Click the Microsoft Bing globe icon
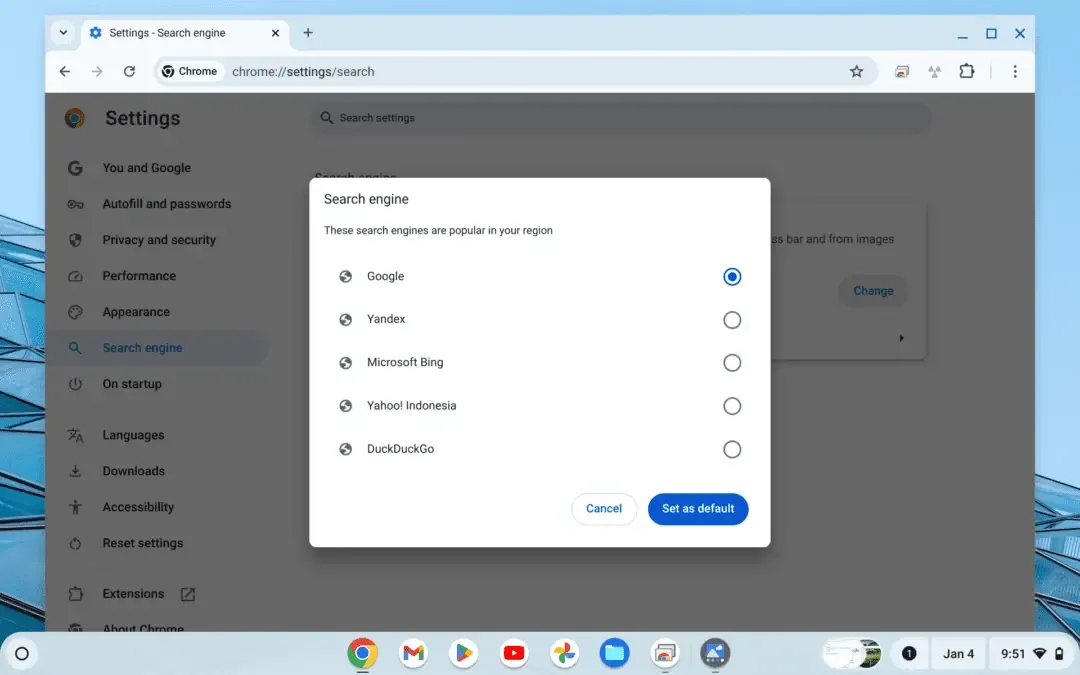Image resolution: width=1080 pixels, height=675 pixels. point(346,362)
